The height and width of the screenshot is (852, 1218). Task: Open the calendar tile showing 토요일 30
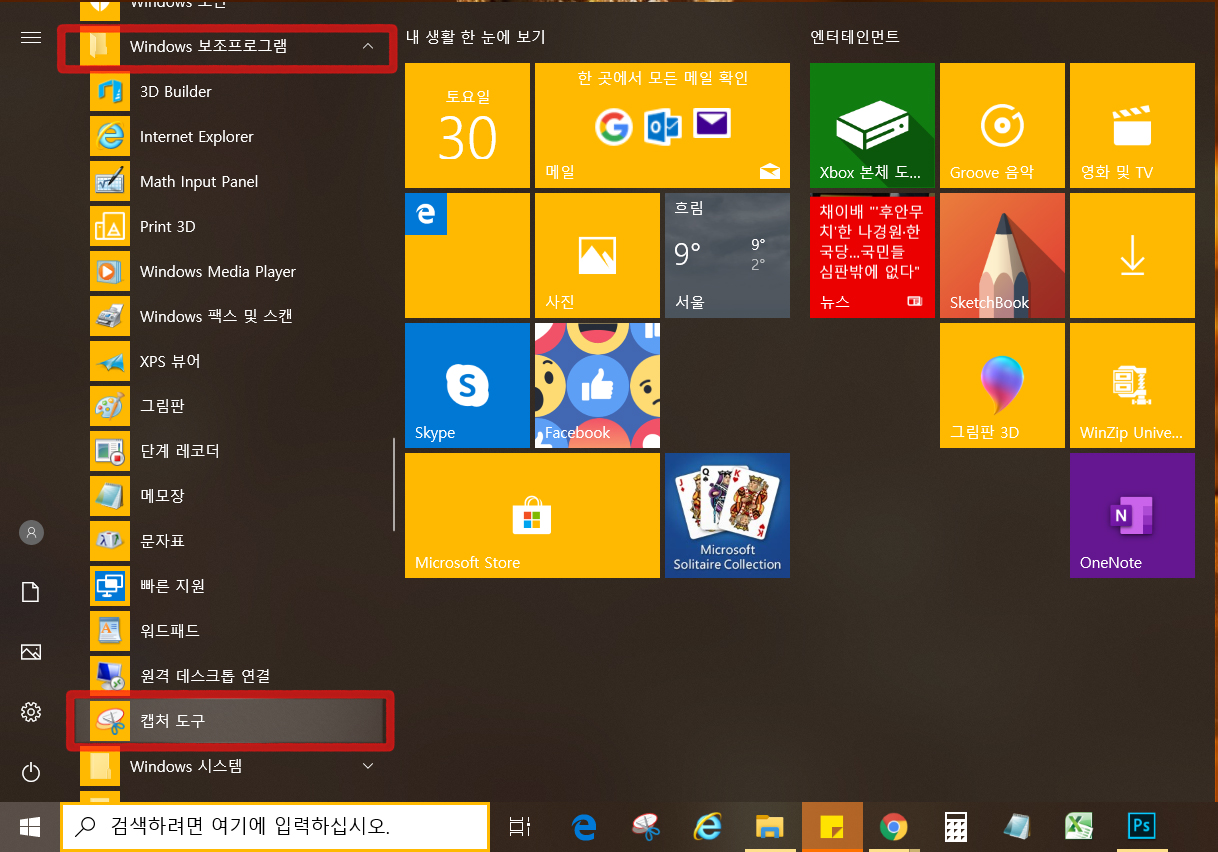[x=467, y=125]
